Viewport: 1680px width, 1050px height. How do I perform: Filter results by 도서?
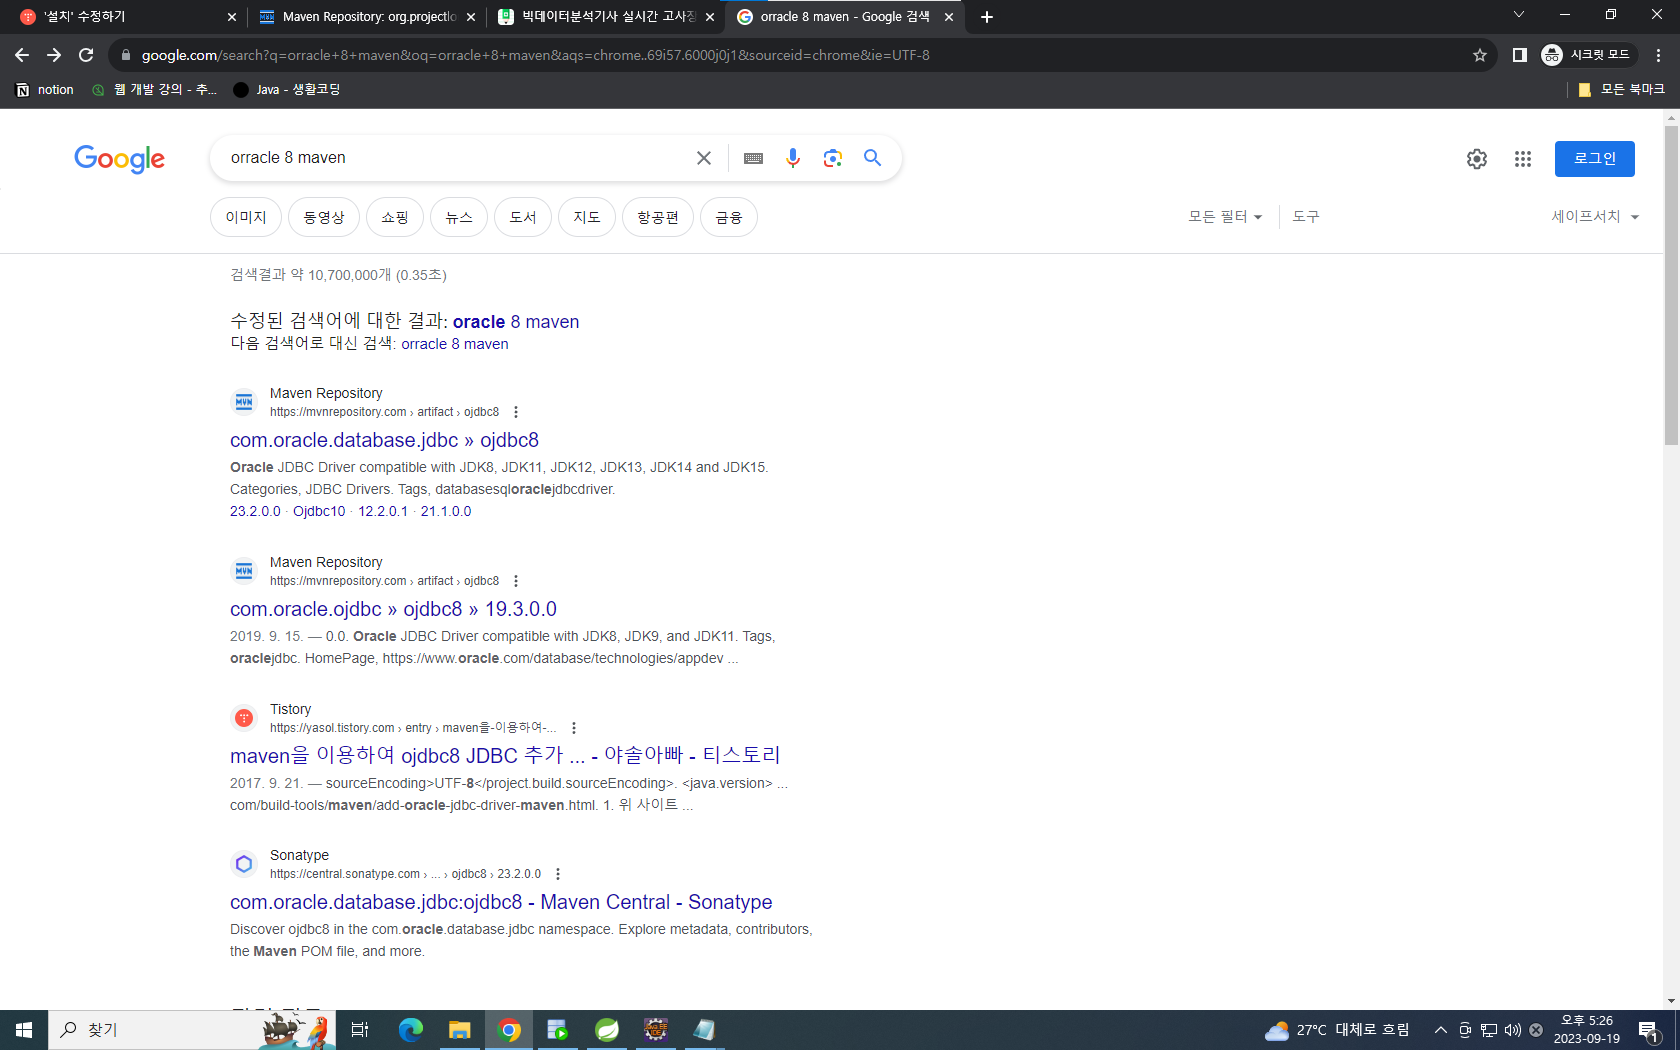[x=523, y=217]
